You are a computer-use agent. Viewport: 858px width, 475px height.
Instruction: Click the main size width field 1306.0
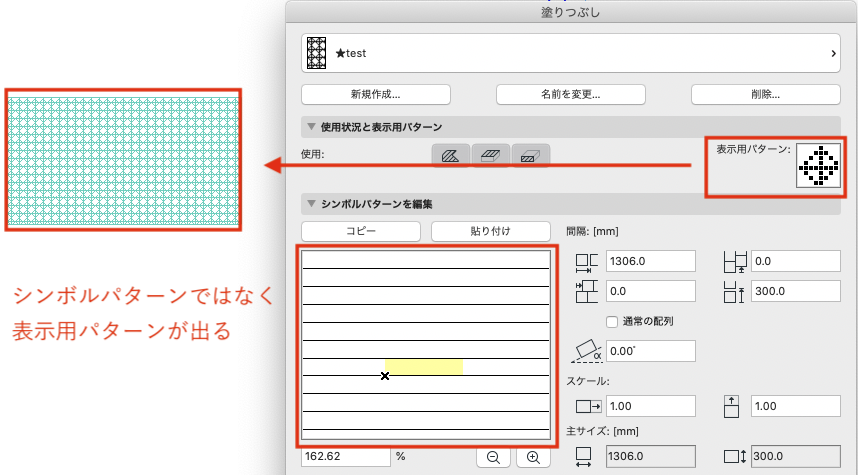click(x=651, y=456)
